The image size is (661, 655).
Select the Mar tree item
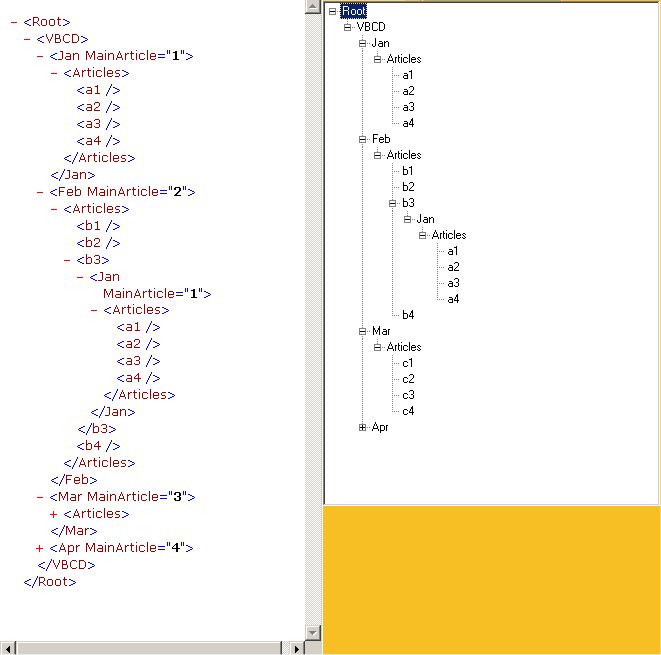tap(381, 331)
